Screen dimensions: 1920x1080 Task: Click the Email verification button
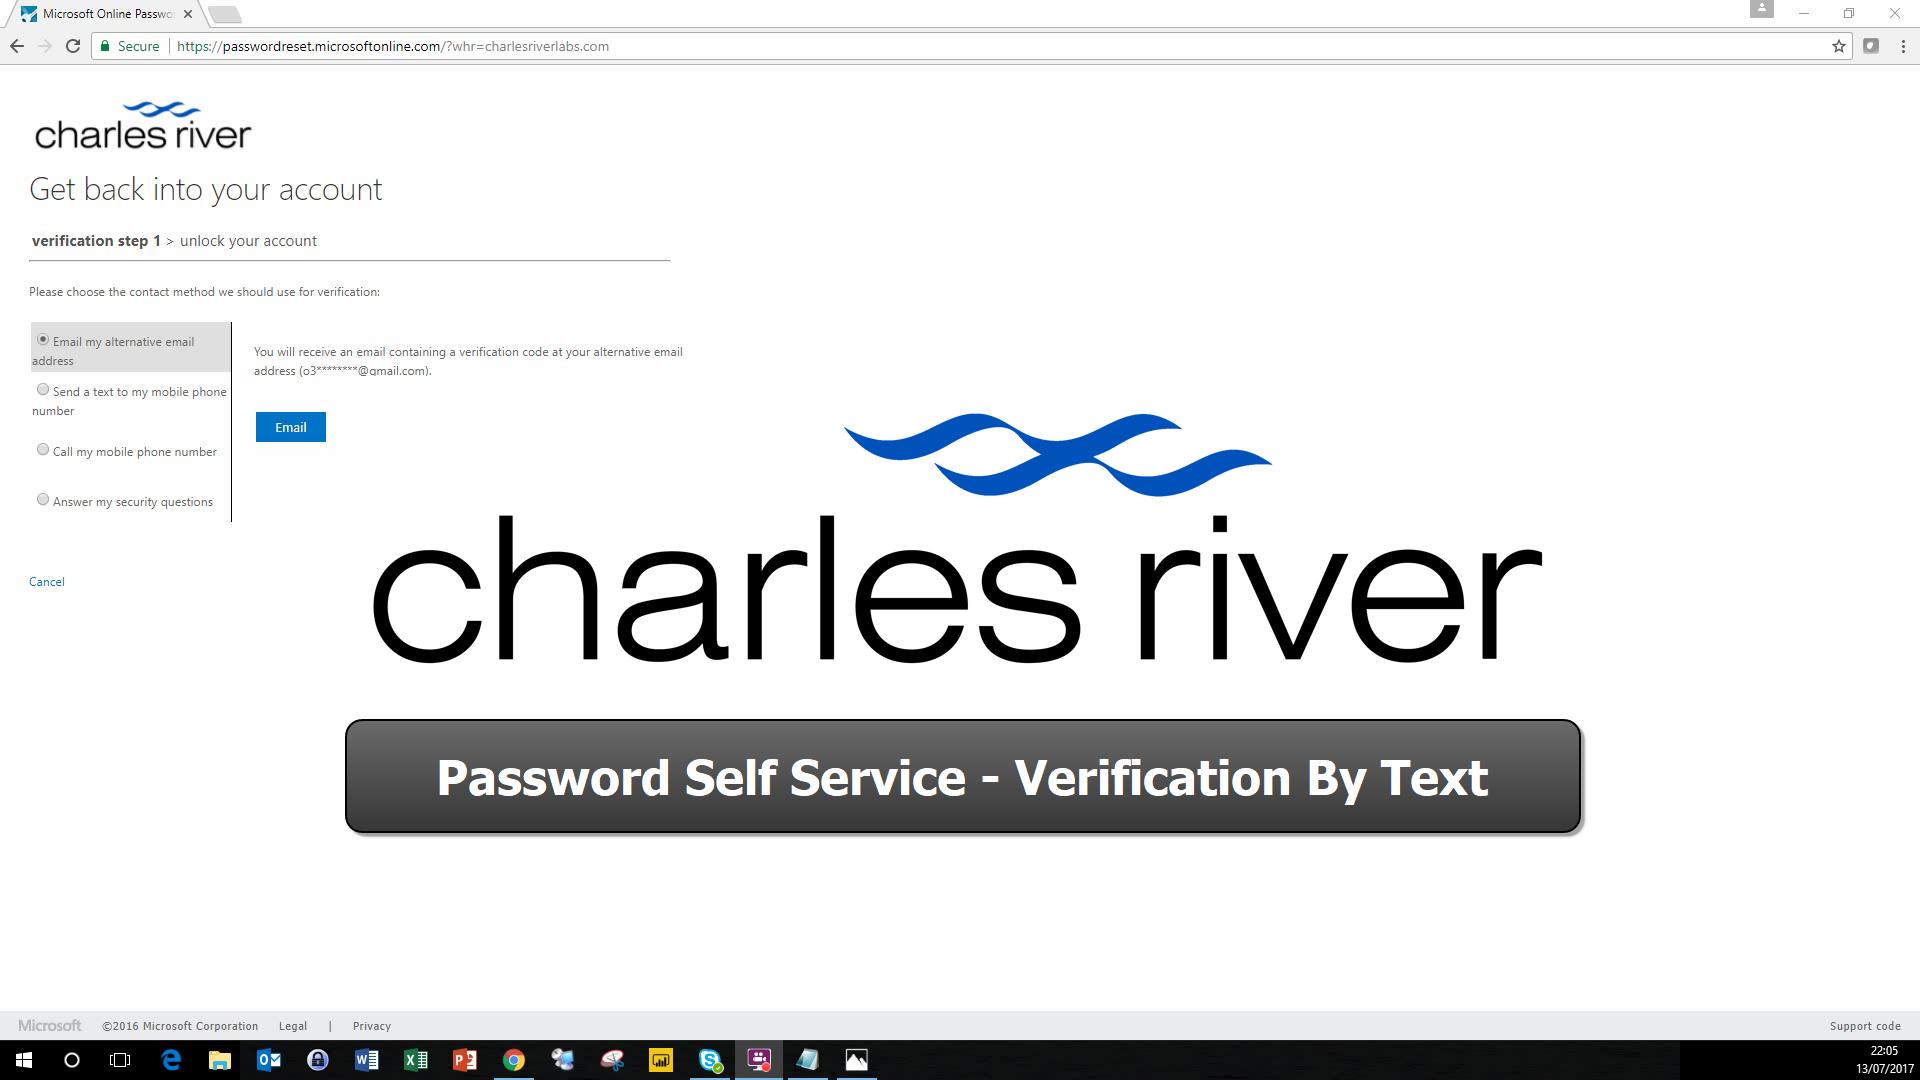pos(290,426)
